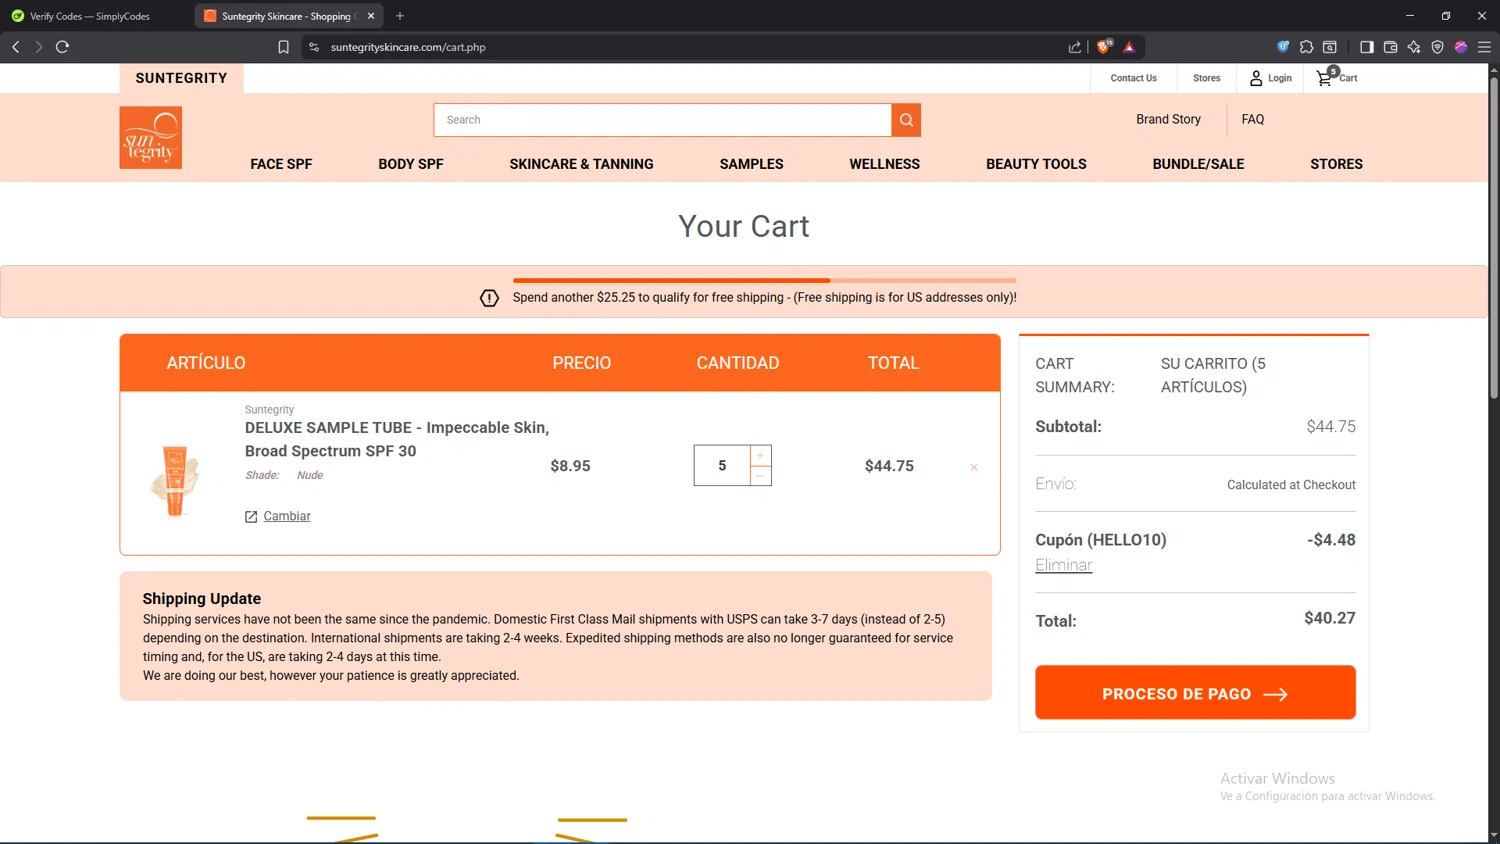
Task: Open the Brave Wallet icon
Action: pyautogui.click(x=1390, y=47)
